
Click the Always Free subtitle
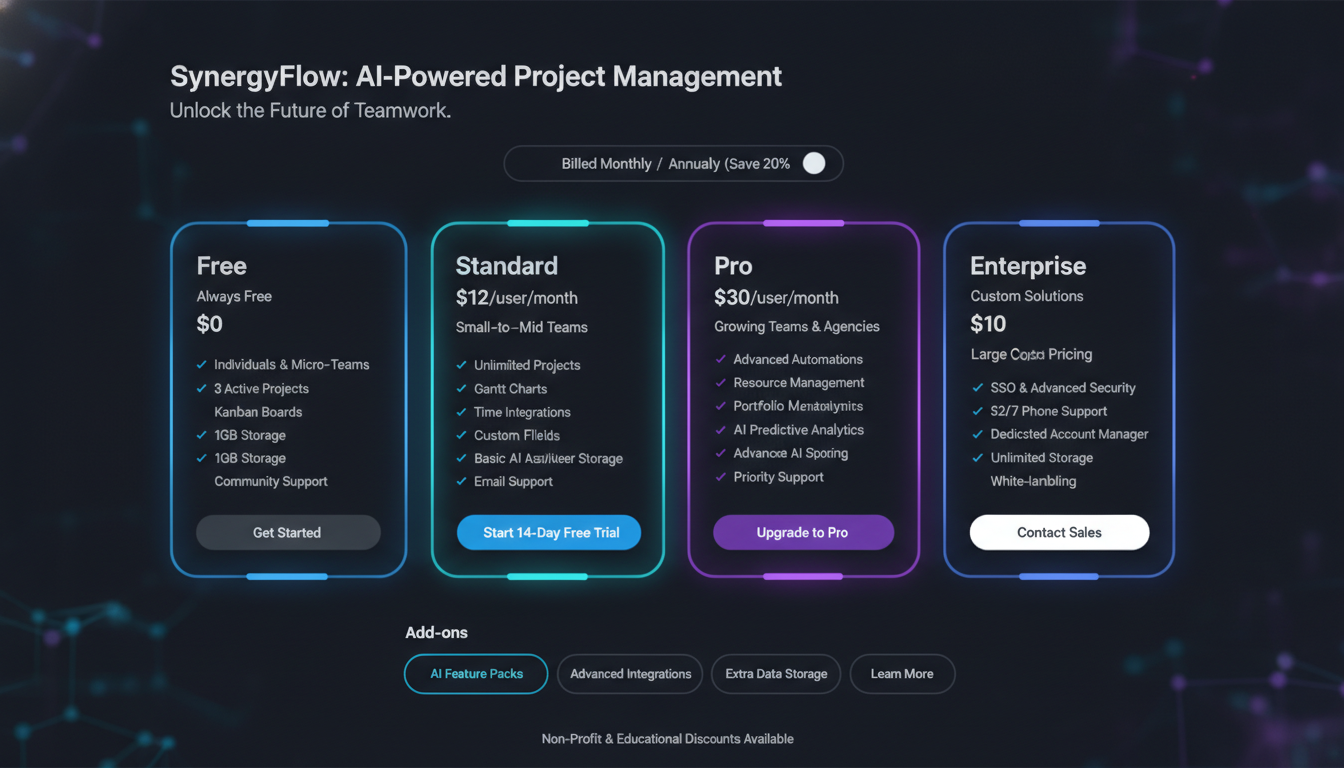pyautogui.click(x=234, y=296)
